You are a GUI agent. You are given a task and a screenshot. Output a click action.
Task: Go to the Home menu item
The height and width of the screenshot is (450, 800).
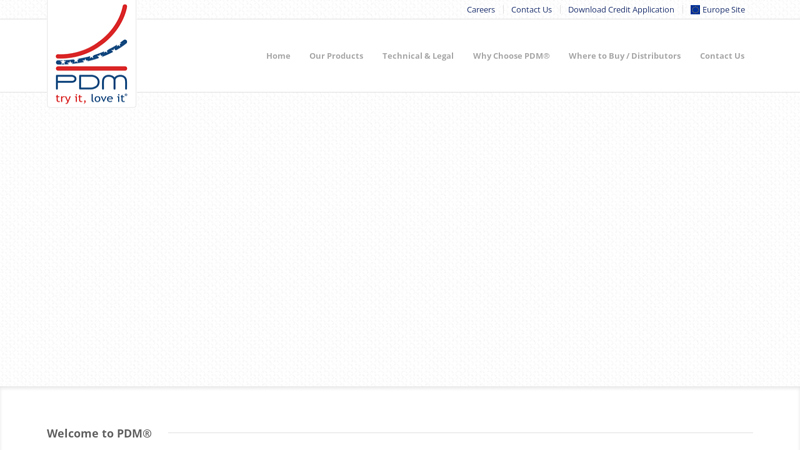coord(278,56)
